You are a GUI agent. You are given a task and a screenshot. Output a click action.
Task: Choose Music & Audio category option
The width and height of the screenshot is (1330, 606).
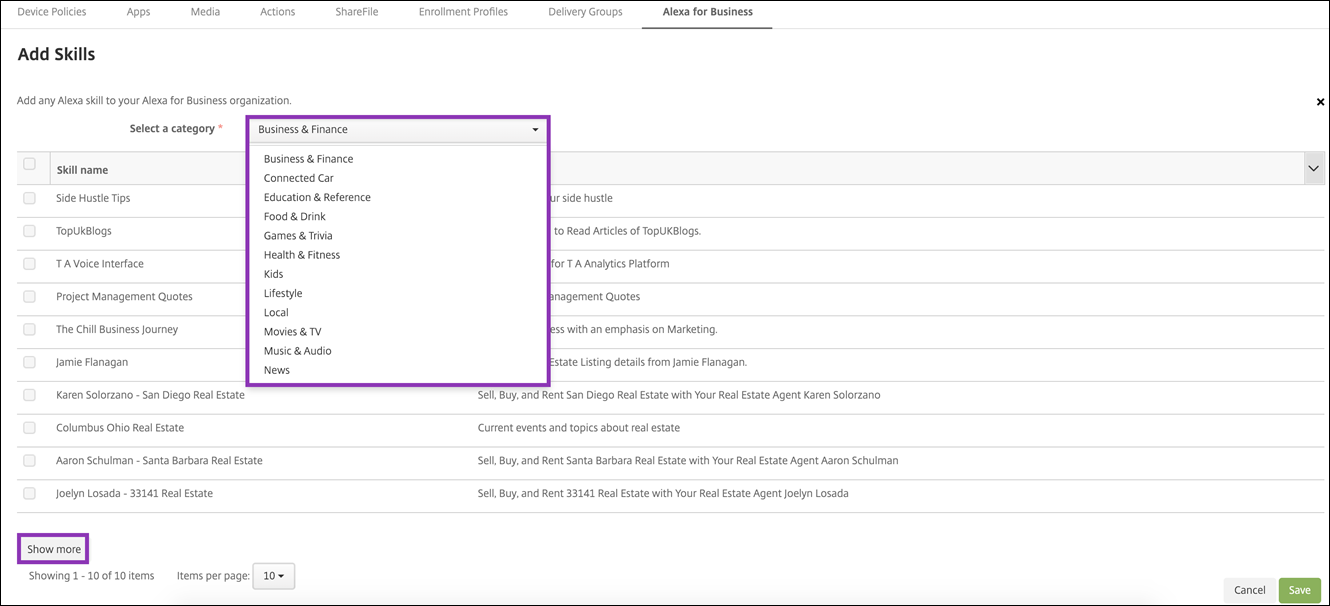(297, 351)
